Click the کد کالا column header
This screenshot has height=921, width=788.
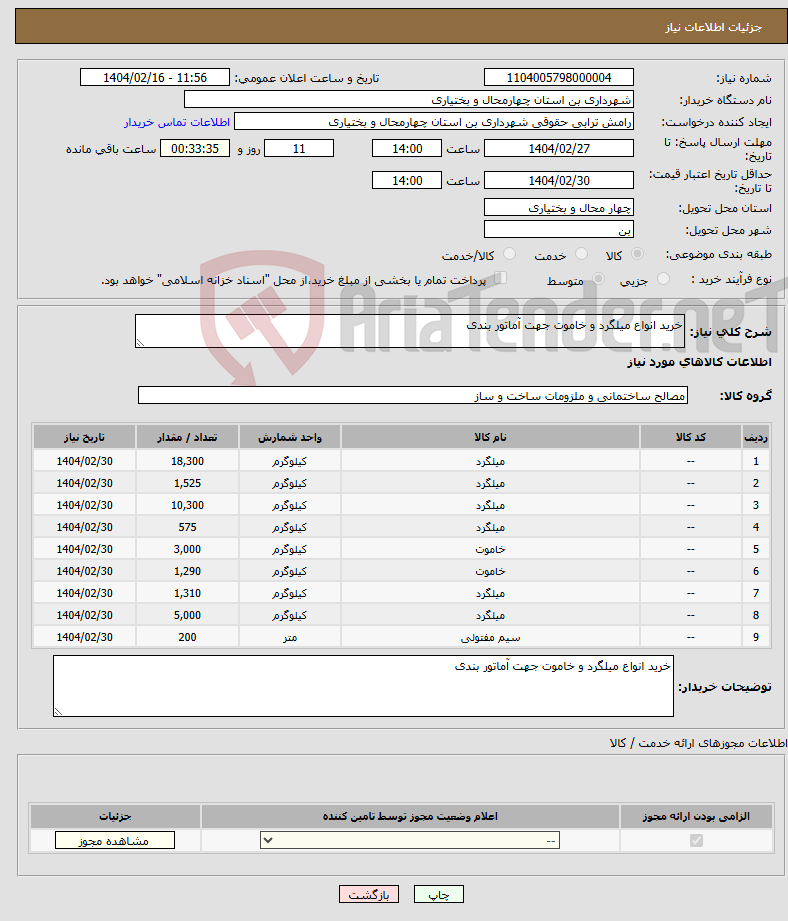(x=691, y=437)
